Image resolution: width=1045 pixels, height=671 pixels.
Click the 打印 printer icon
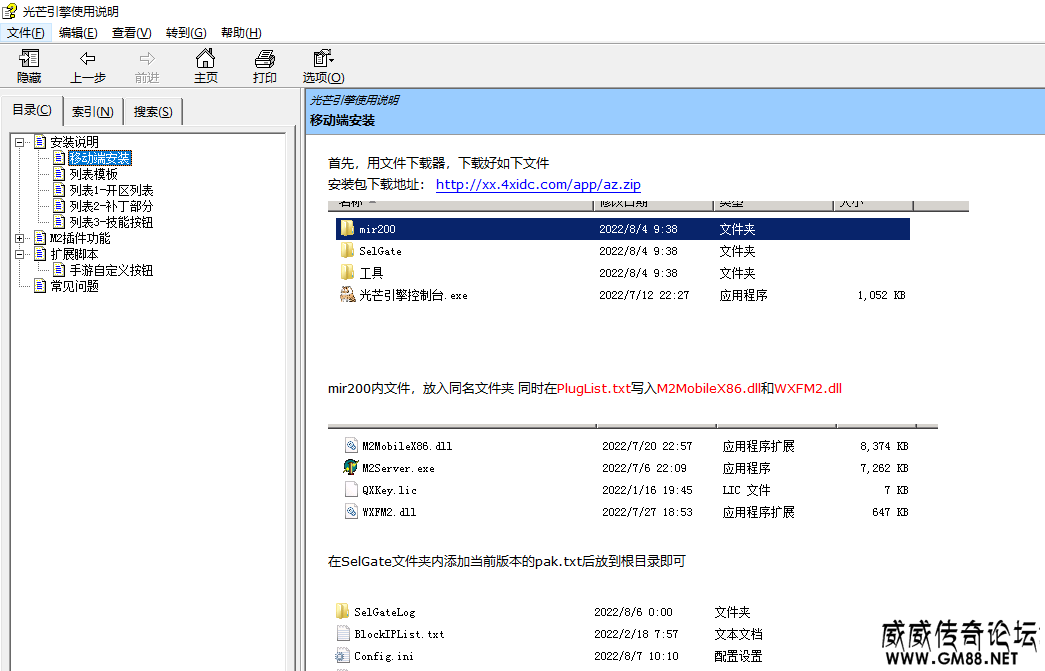pos(265,59)
